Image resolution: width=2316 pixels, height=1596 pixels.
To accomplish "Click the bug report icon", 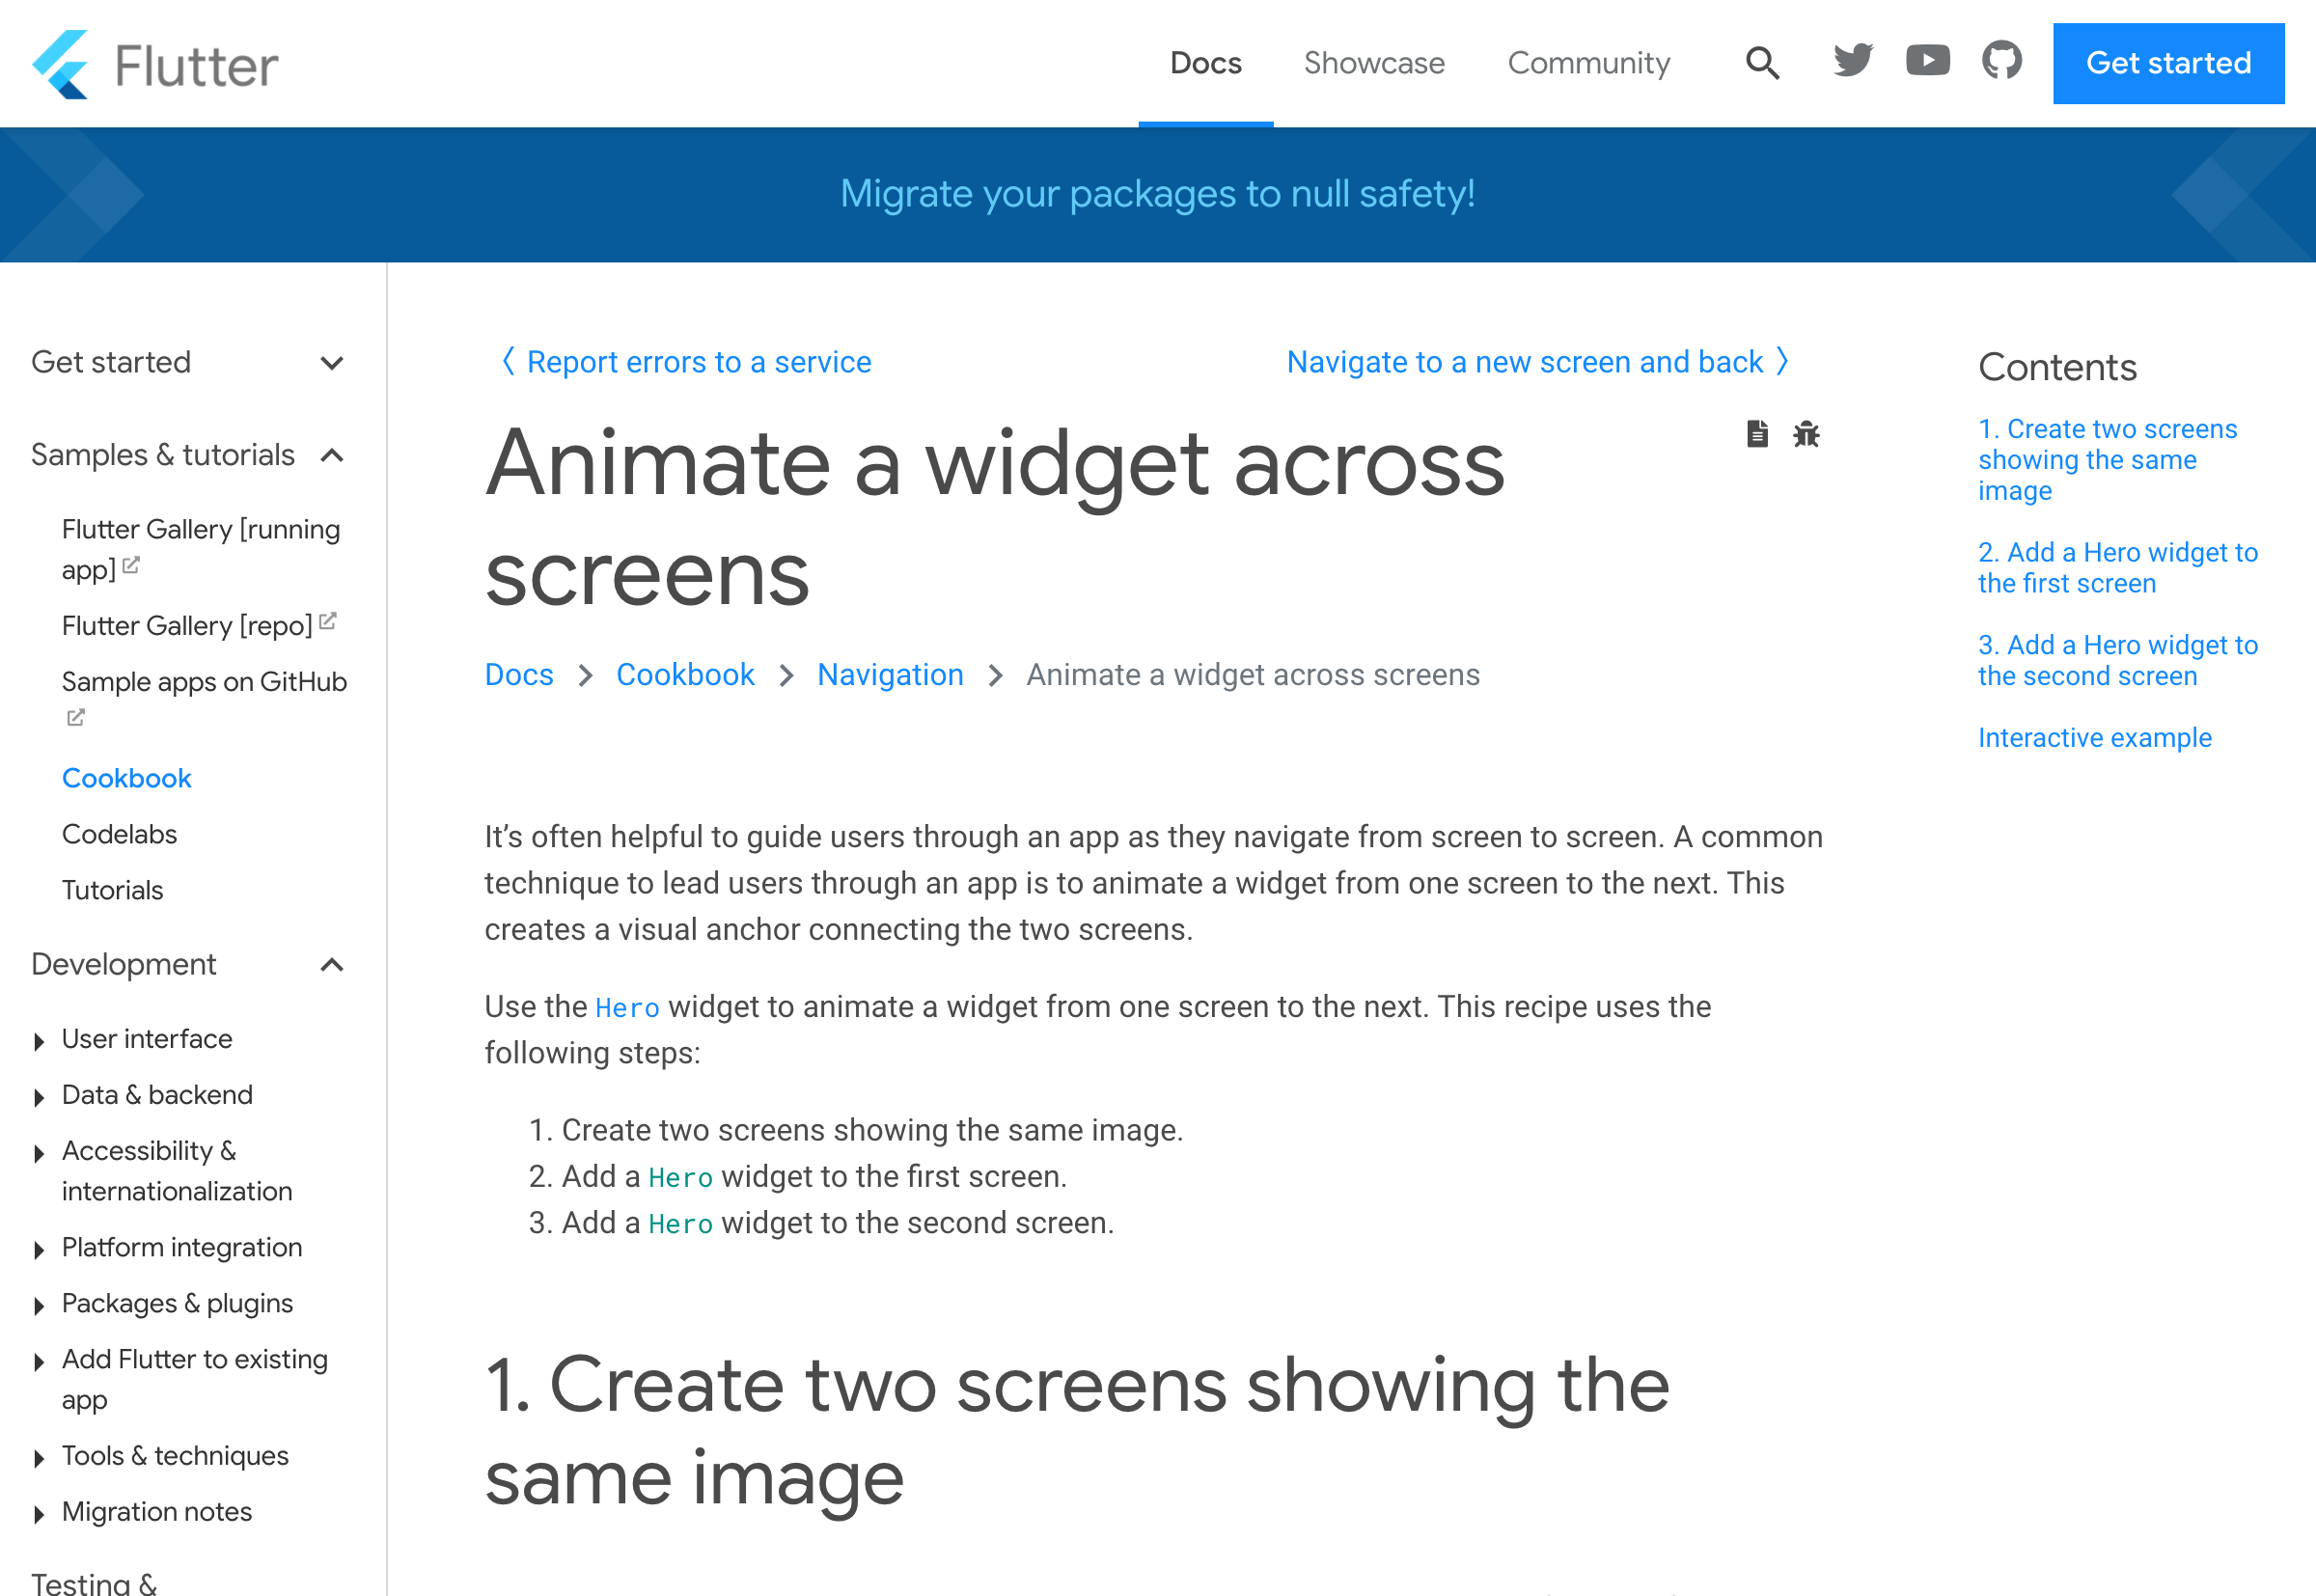I will (x=1807, y=433).
